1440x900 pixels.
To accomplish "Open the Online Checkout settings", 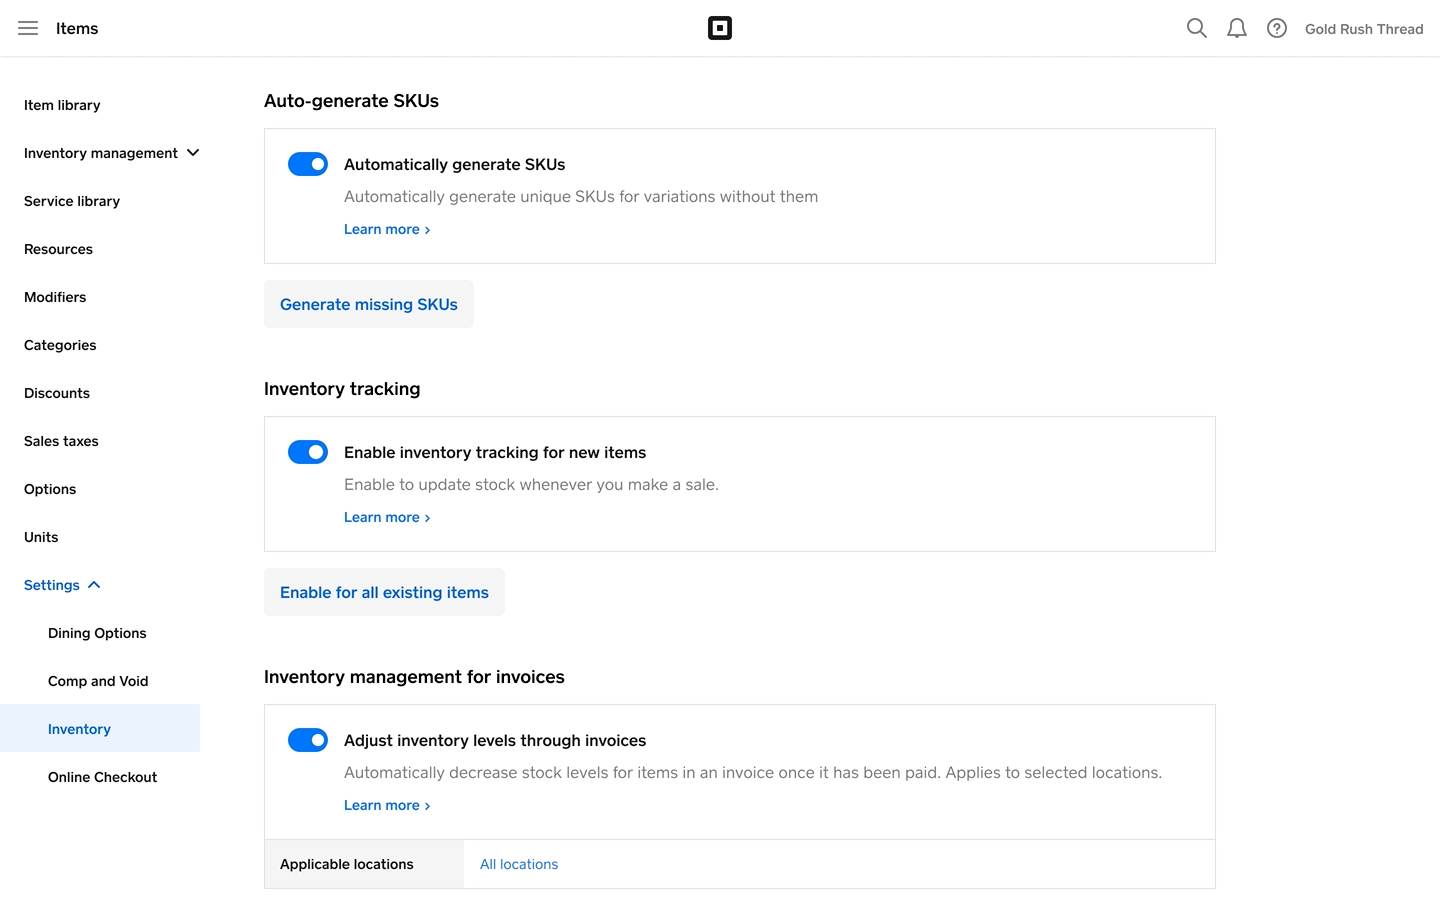I will (102, 777).
